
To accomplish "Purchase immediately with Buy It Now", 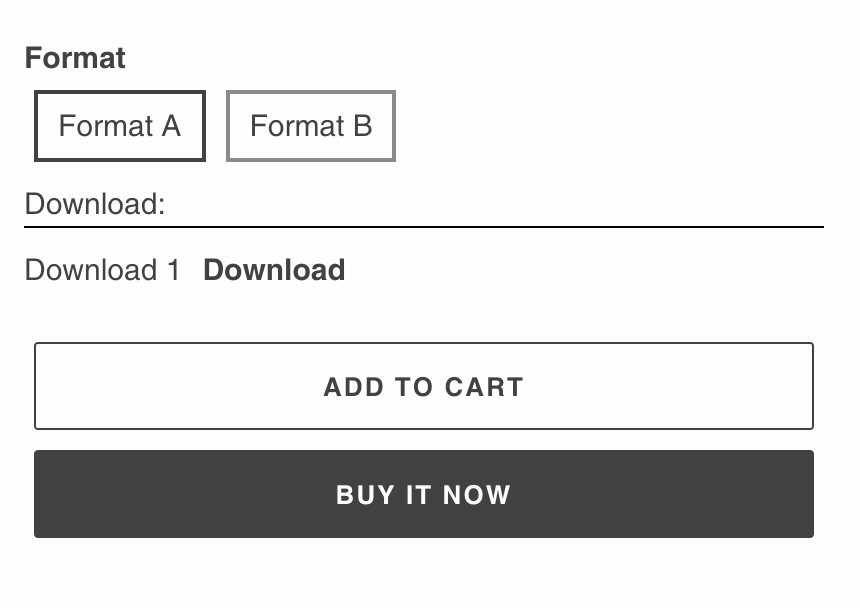I will tap(424, 494).
